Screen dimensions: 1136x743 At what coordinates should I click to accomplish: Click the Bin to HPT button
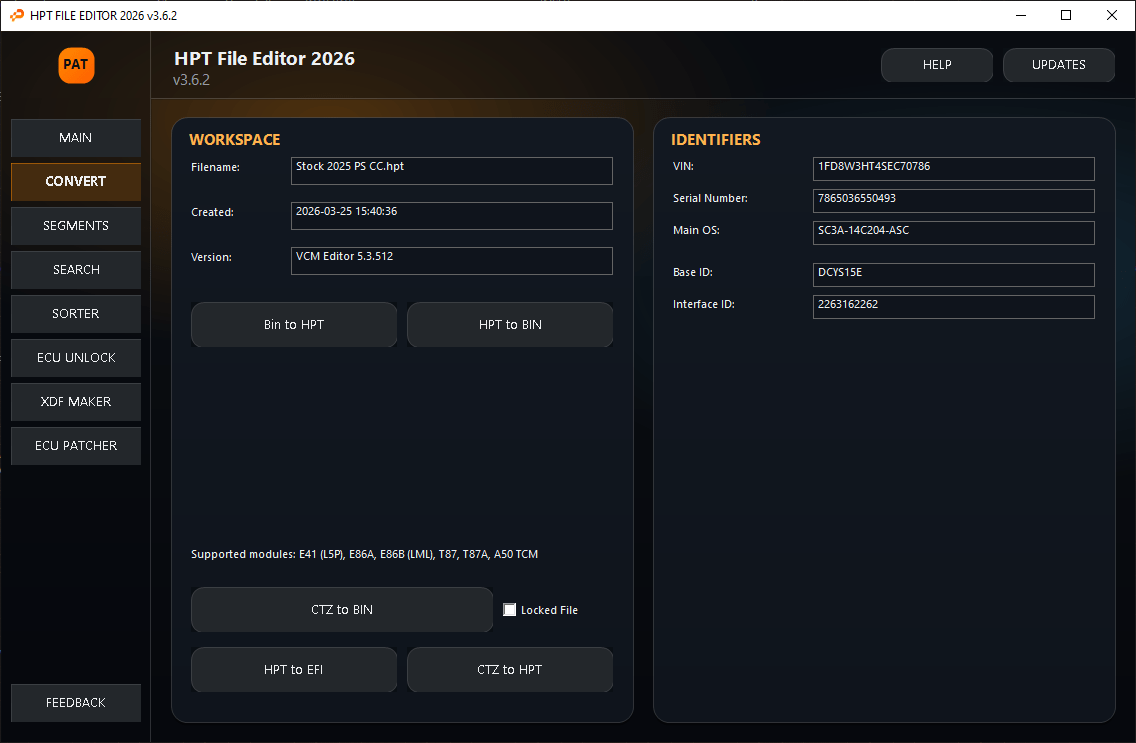click(x=294, y=324)
